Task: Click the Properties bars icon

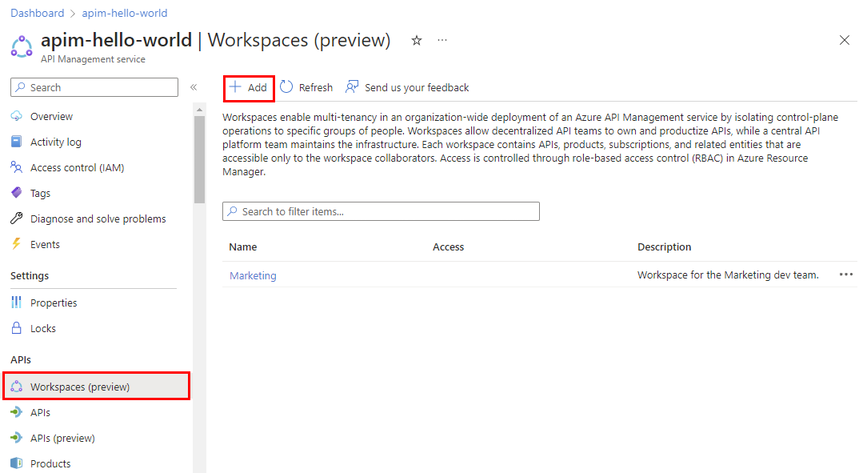Action: [17, 302]
